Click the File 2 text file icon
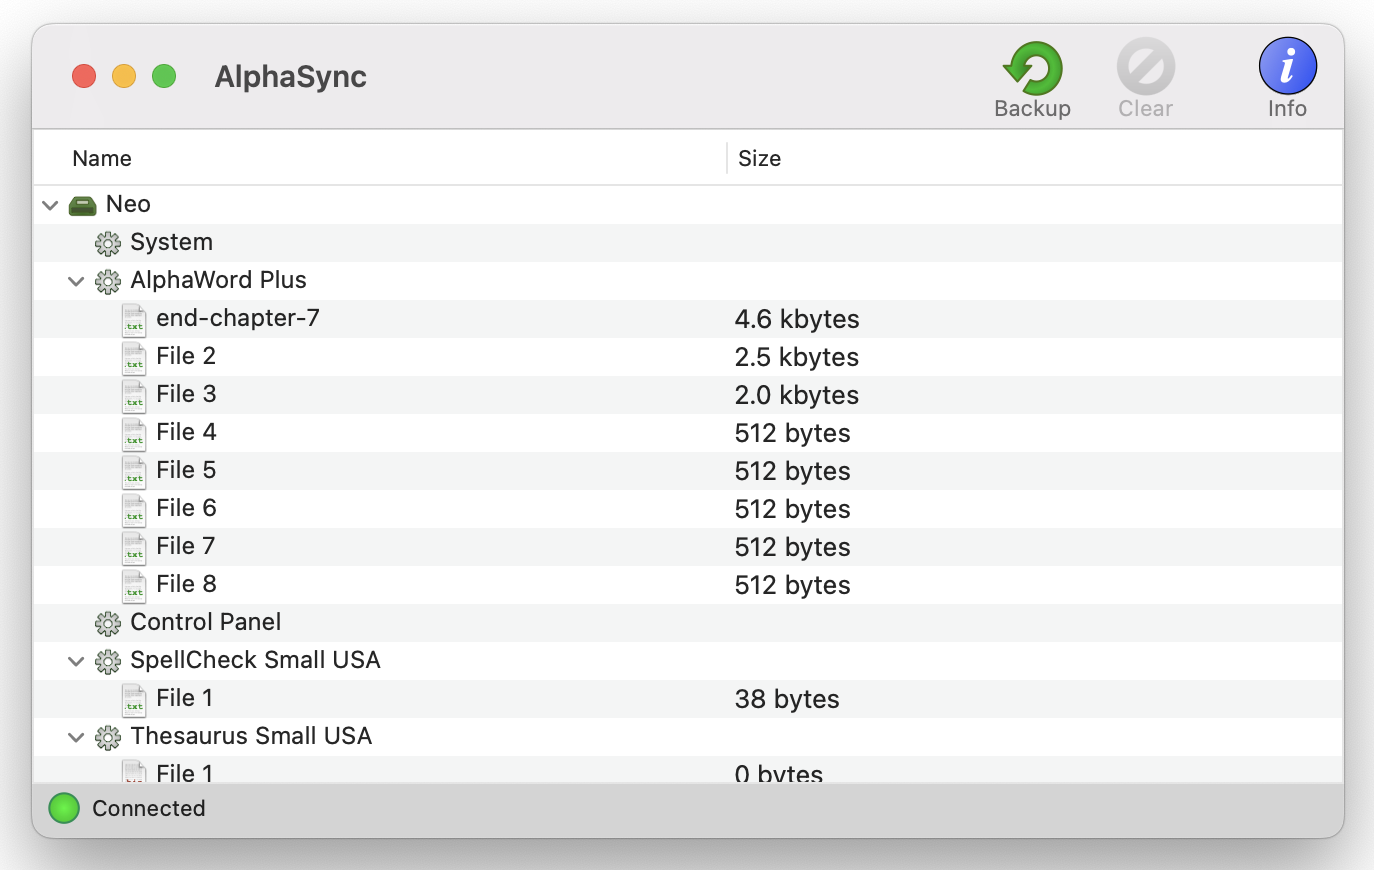The image size is (1374, 870). (x=134, y=358)
